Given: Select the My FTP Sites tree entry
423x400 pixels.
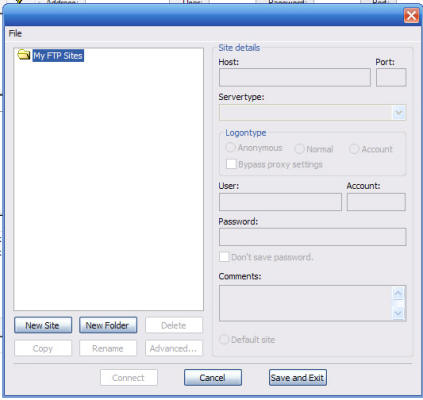Looking at the screenshot, I should (x=58, y=55).
